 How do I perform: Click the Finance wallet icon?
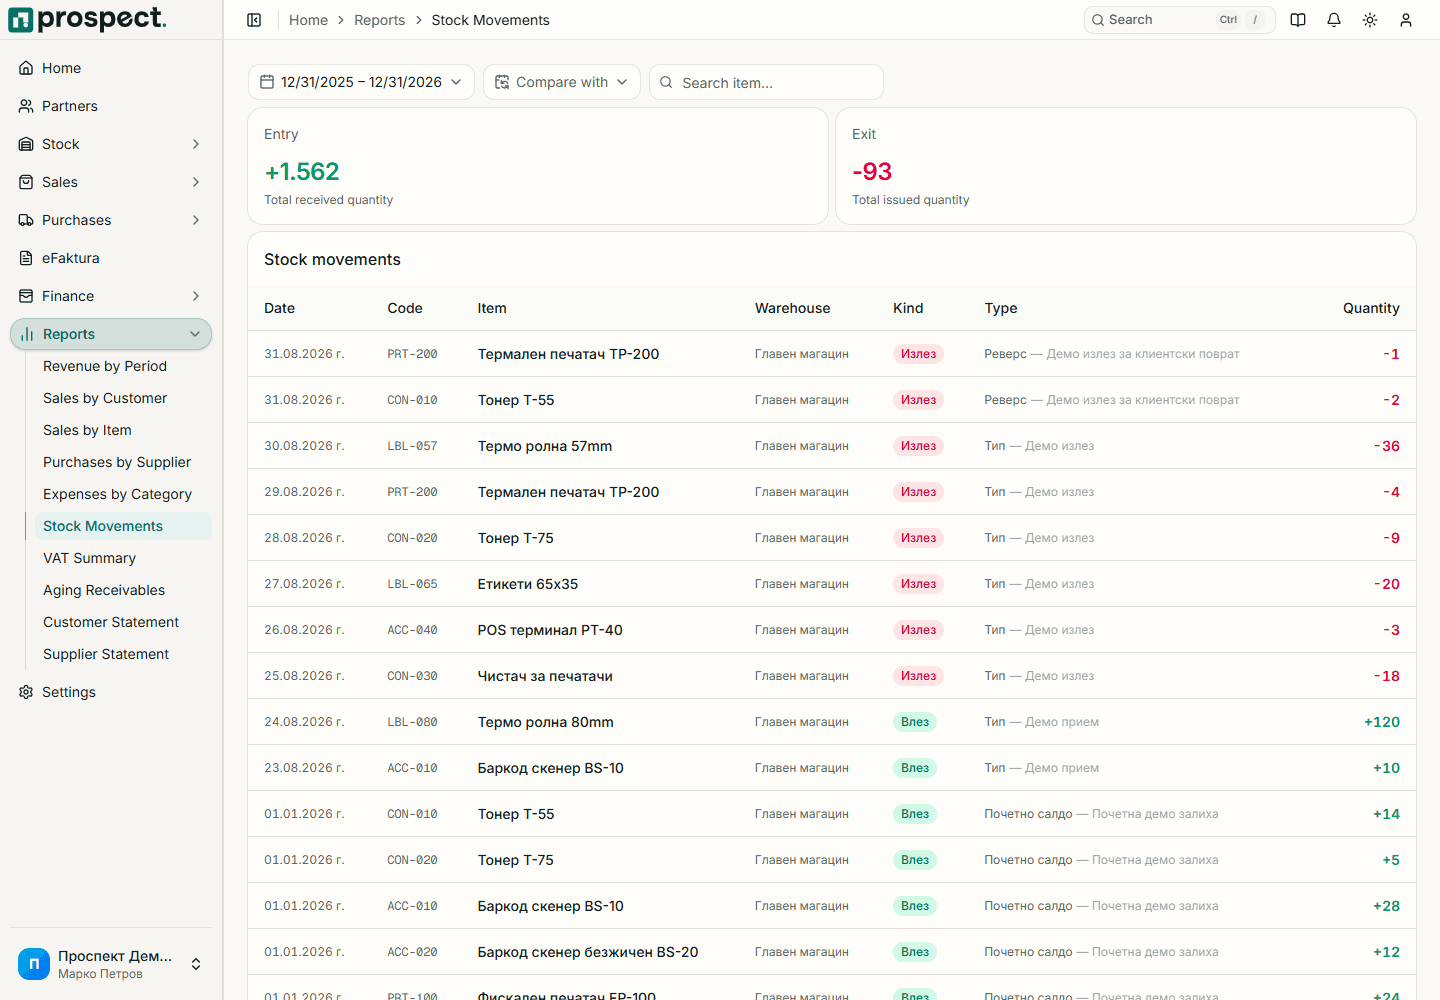coord(26,296)
